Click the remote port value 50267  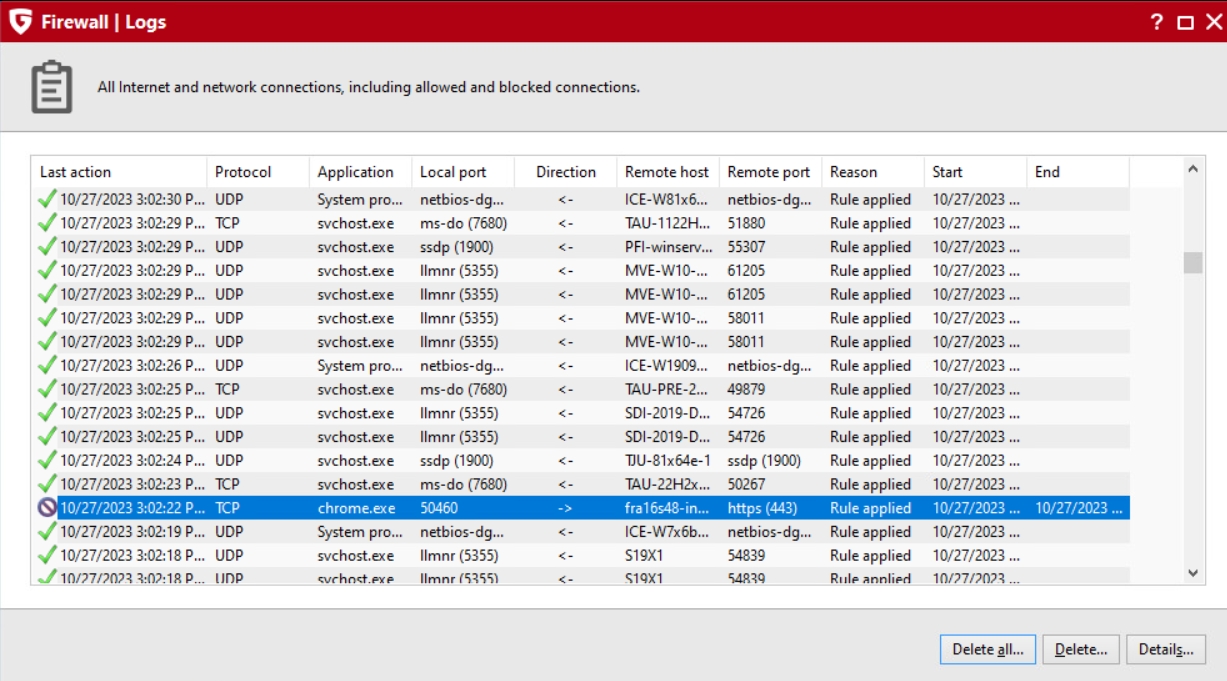point(746,484)
